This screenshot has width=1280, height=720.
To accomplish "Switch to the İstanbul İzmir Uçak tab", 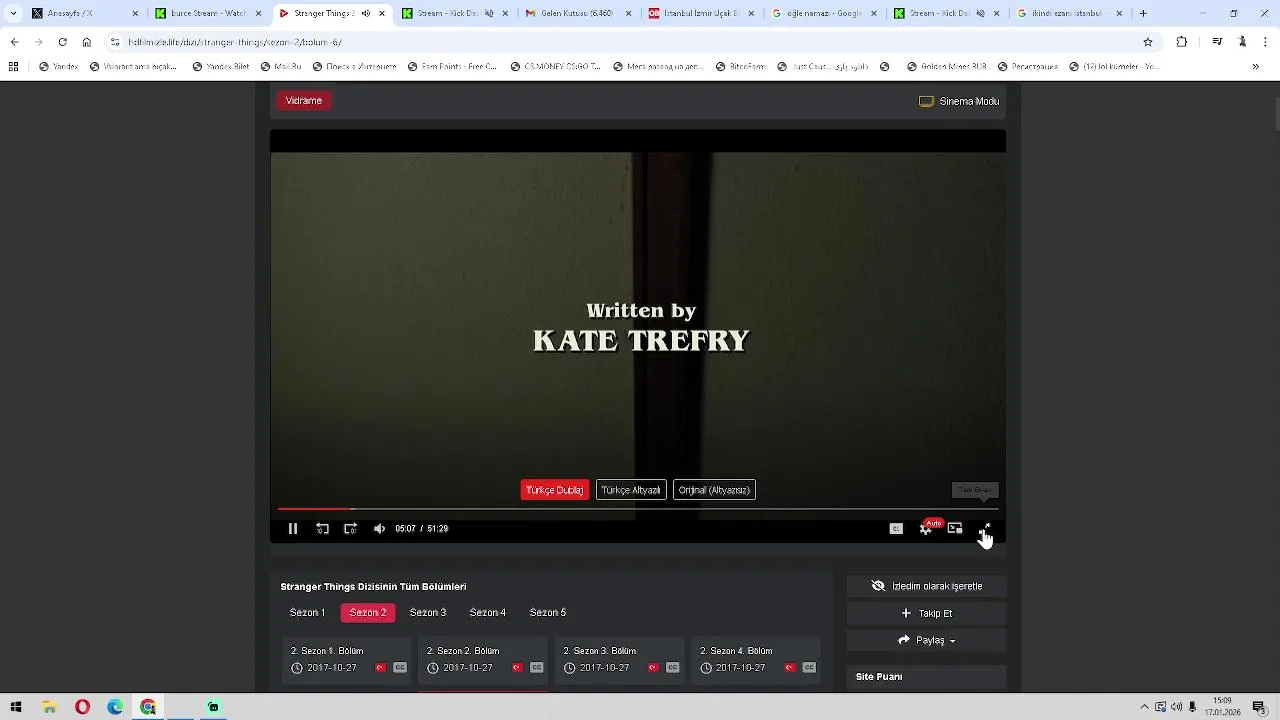I will tap(700, 13).
